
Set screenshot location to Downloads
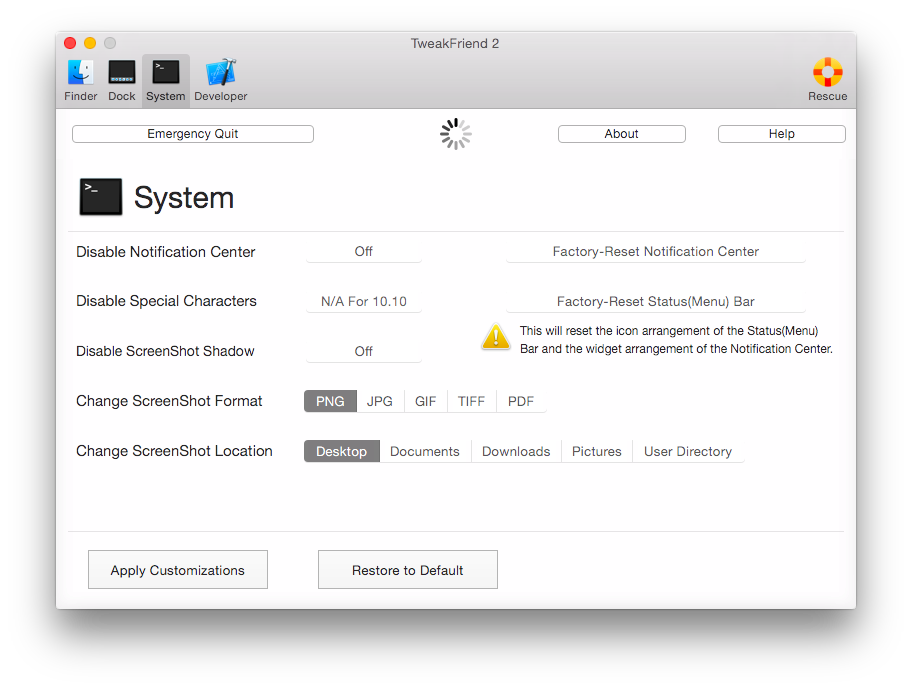516,451
